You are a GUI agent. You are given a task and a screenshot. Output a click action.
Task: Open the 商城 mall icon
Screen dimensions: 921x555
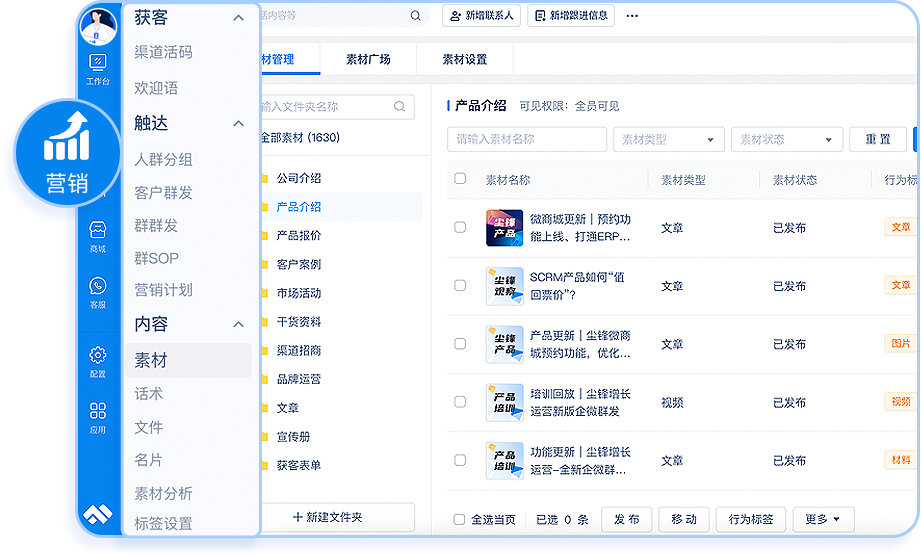pyautogui.click(x=98, y=237)
